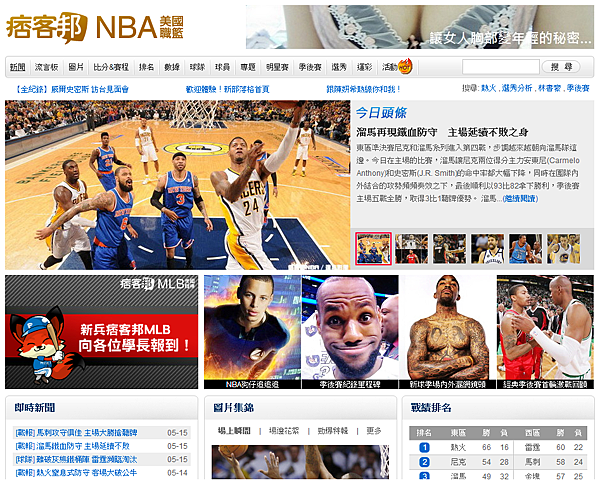Open the 運彩 menu
Image resolution: width=600 pixels, height=485 pixels.
tap(364, 67)
